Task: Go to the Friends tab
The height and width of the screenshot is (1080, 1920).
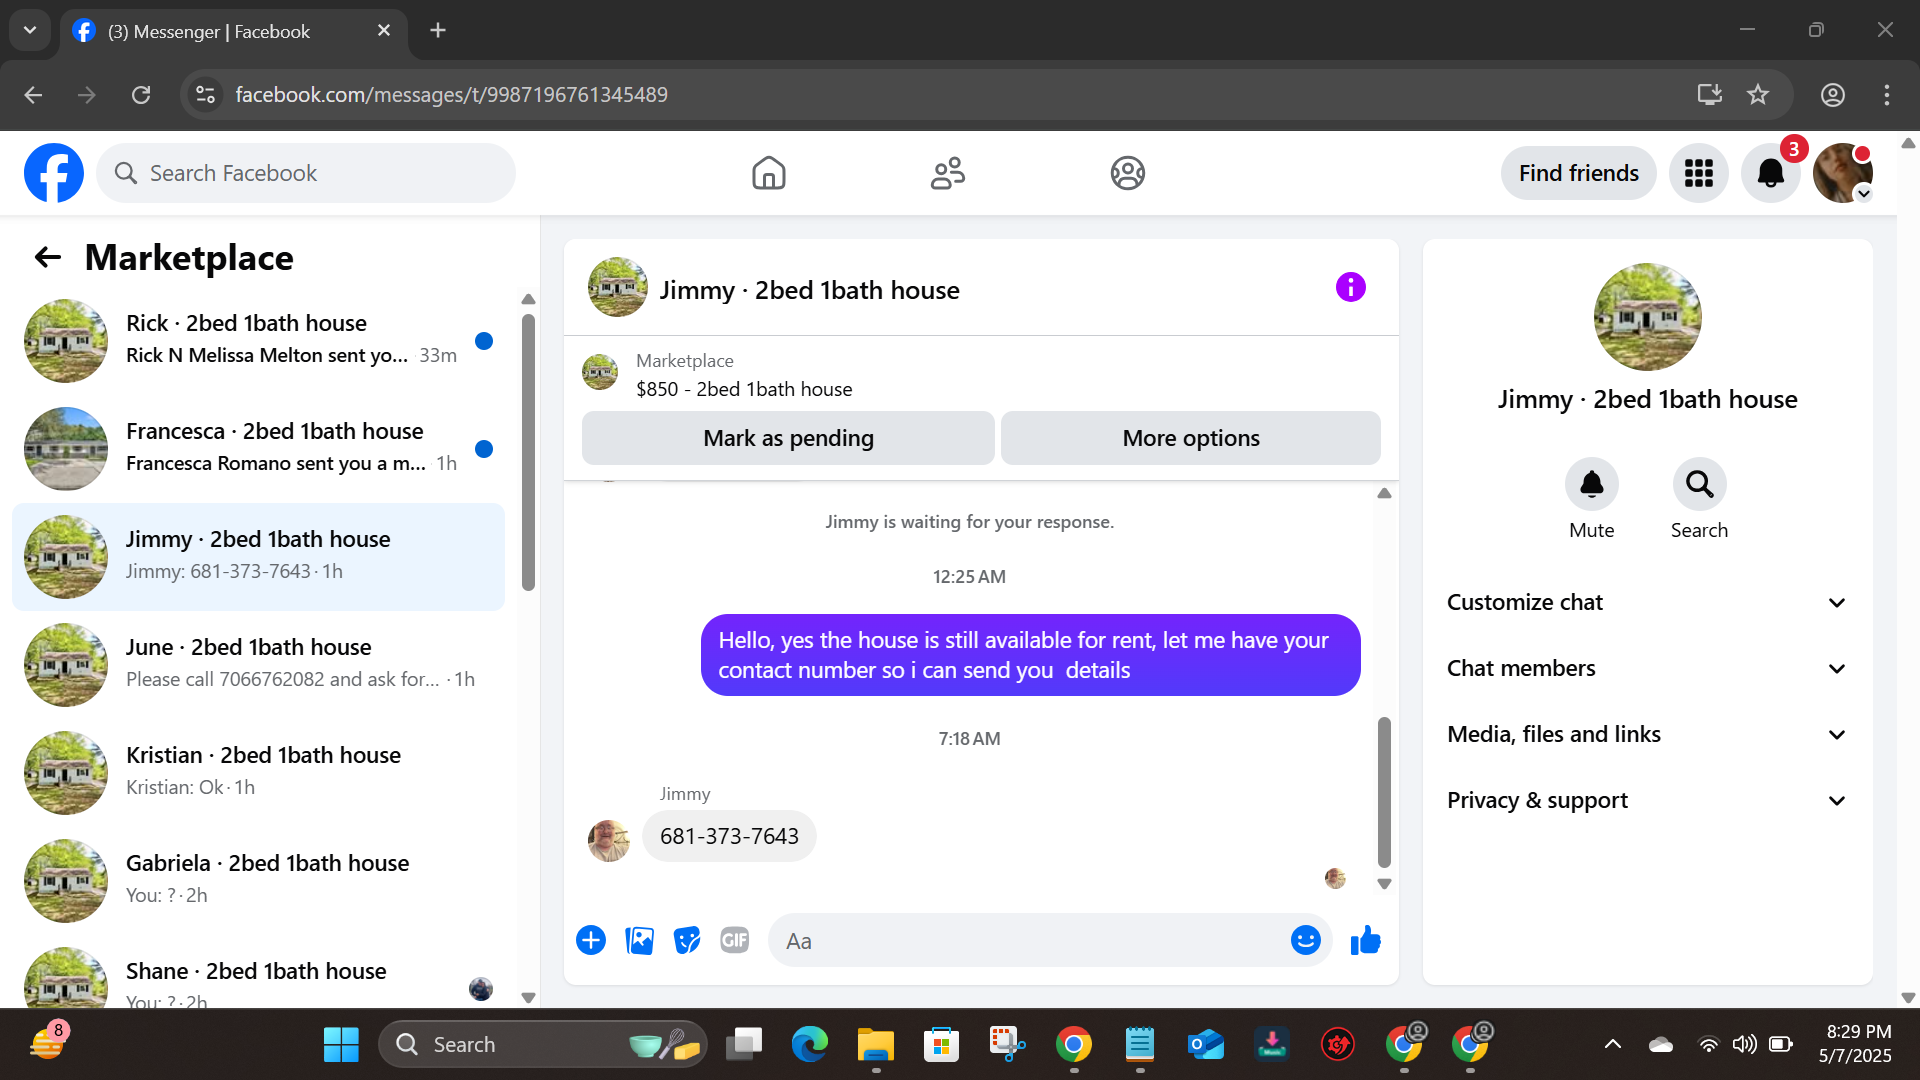Action: tap(947, 173)
